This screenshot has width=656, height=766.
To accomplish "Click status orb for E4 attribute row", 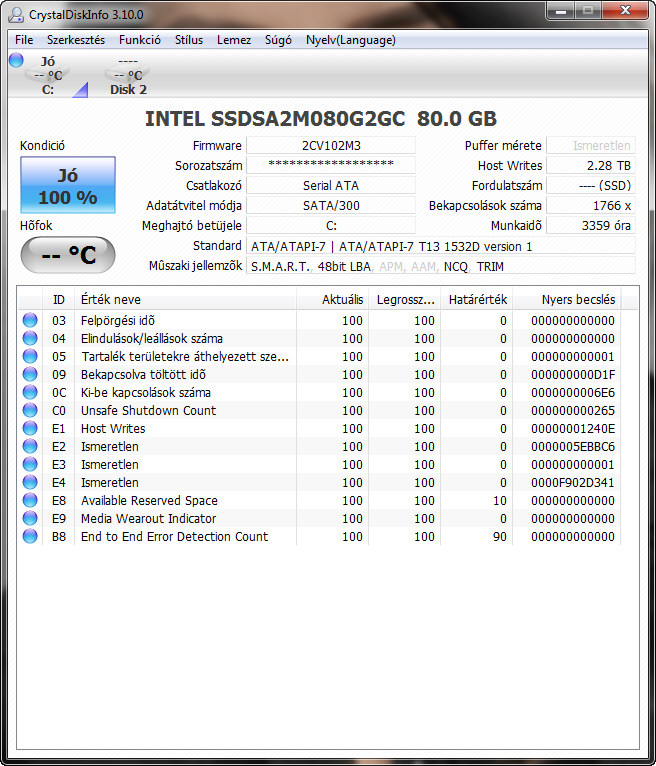I will pos(30,483).
